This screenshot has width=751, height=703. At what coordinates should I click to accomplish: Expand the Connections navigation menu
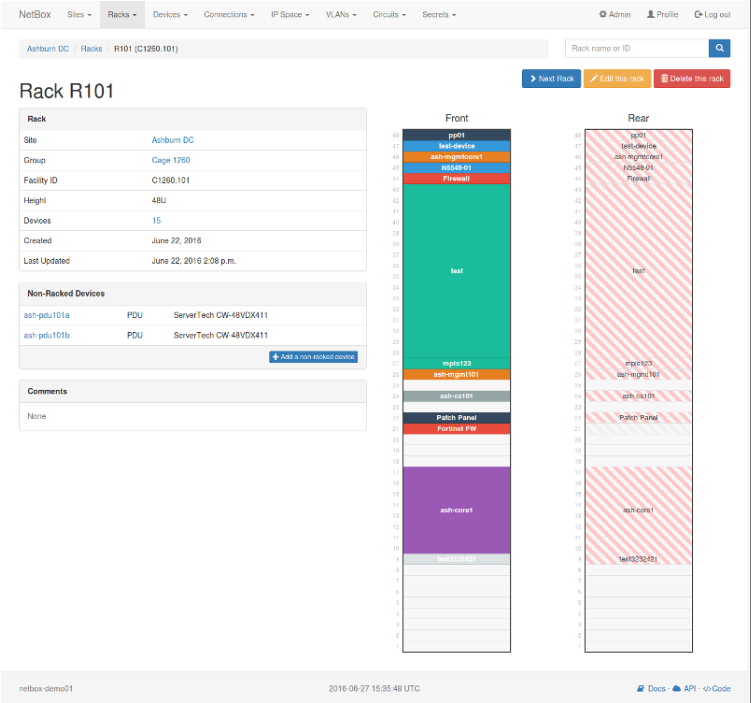[x=229, y=14]
